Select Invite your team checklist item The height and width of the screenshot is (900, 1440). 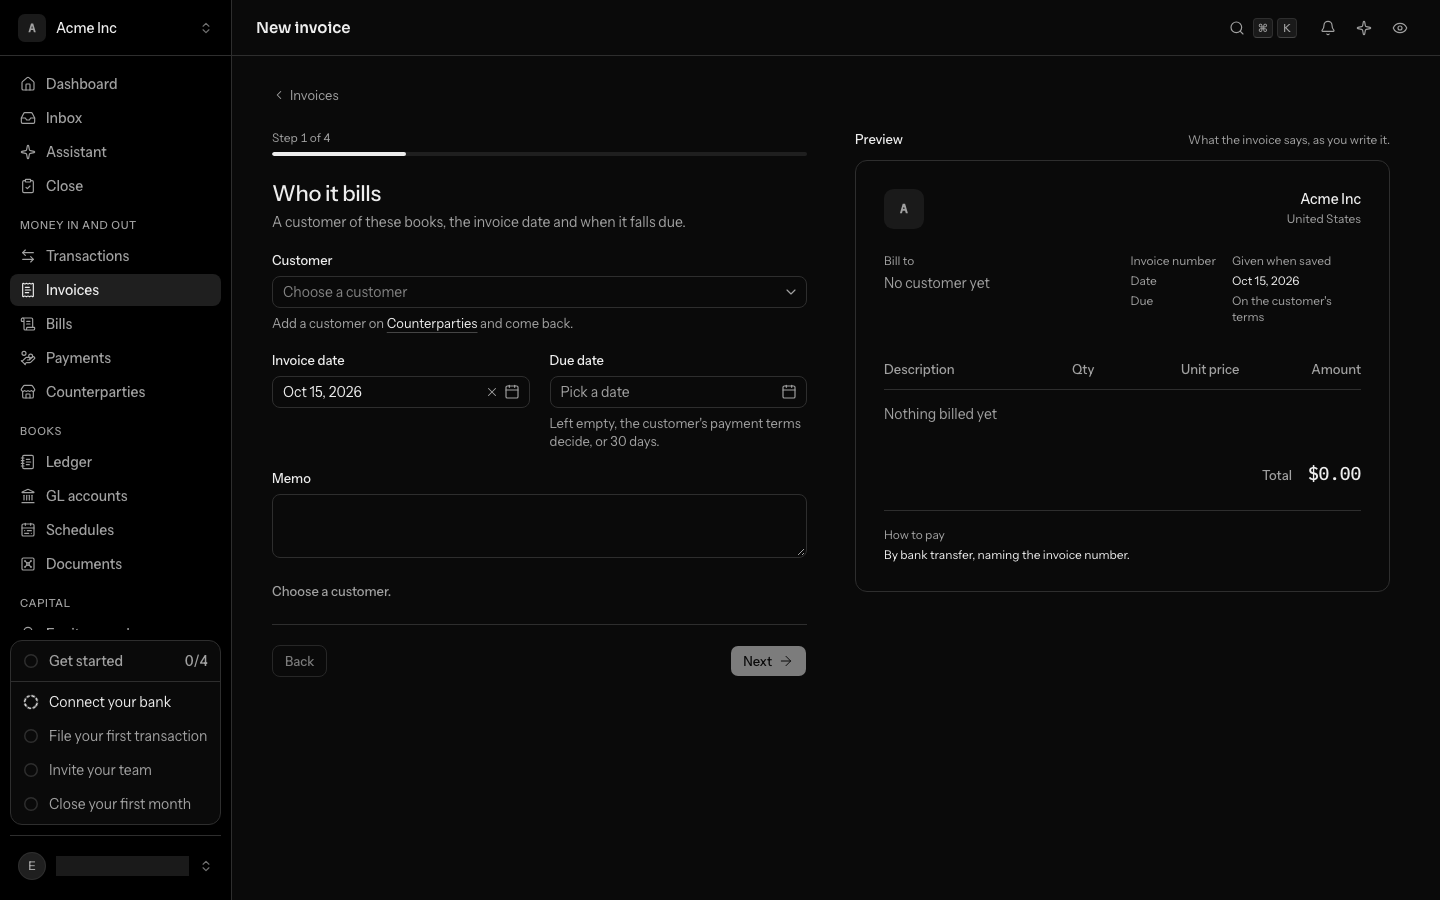pos(115,770)
